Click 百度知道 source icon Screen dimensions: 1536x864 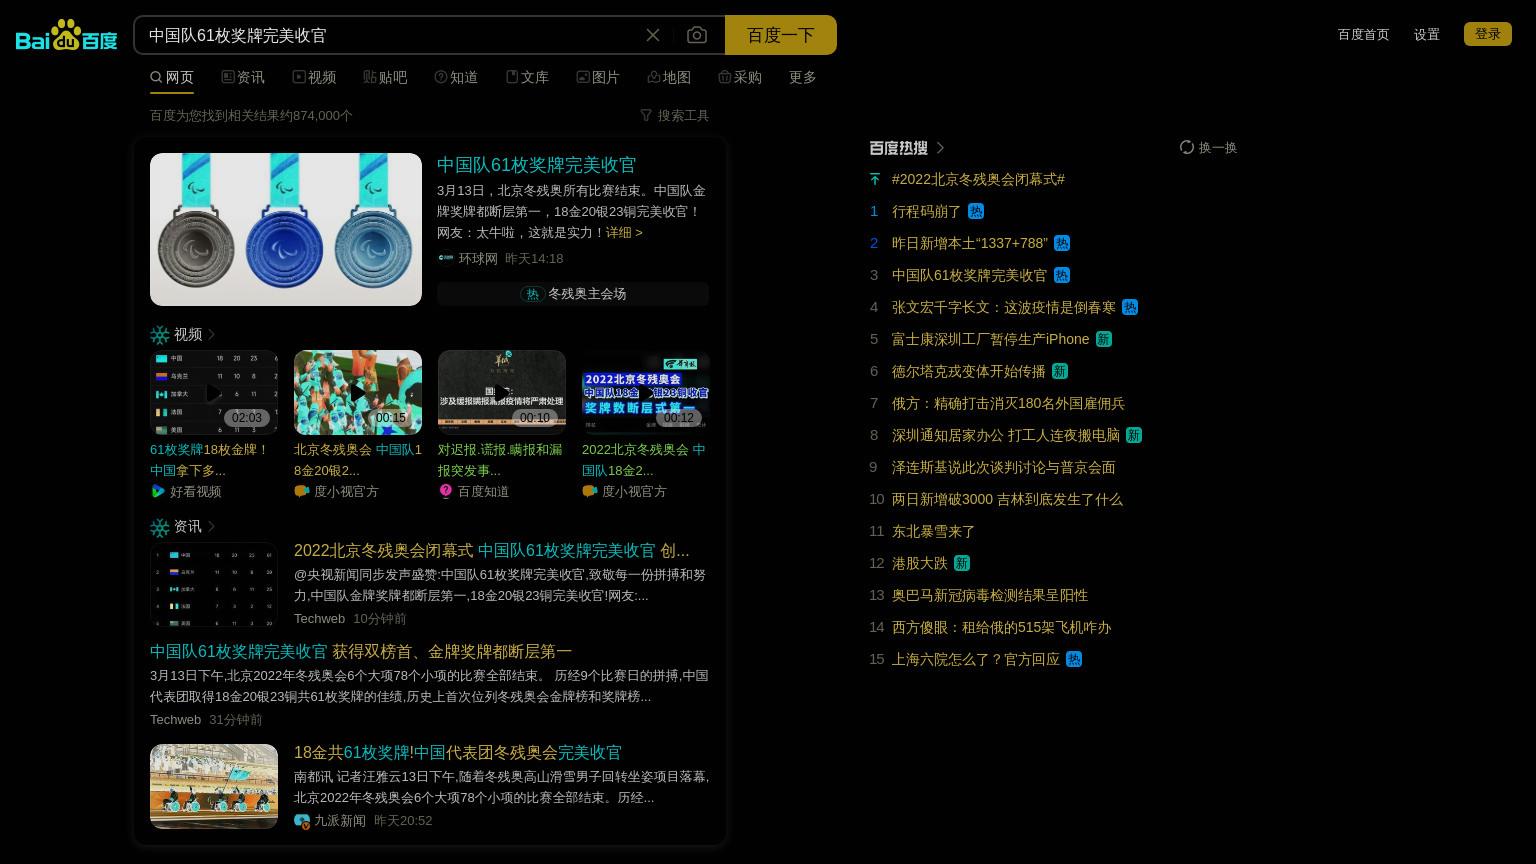(x=446, y=491)
